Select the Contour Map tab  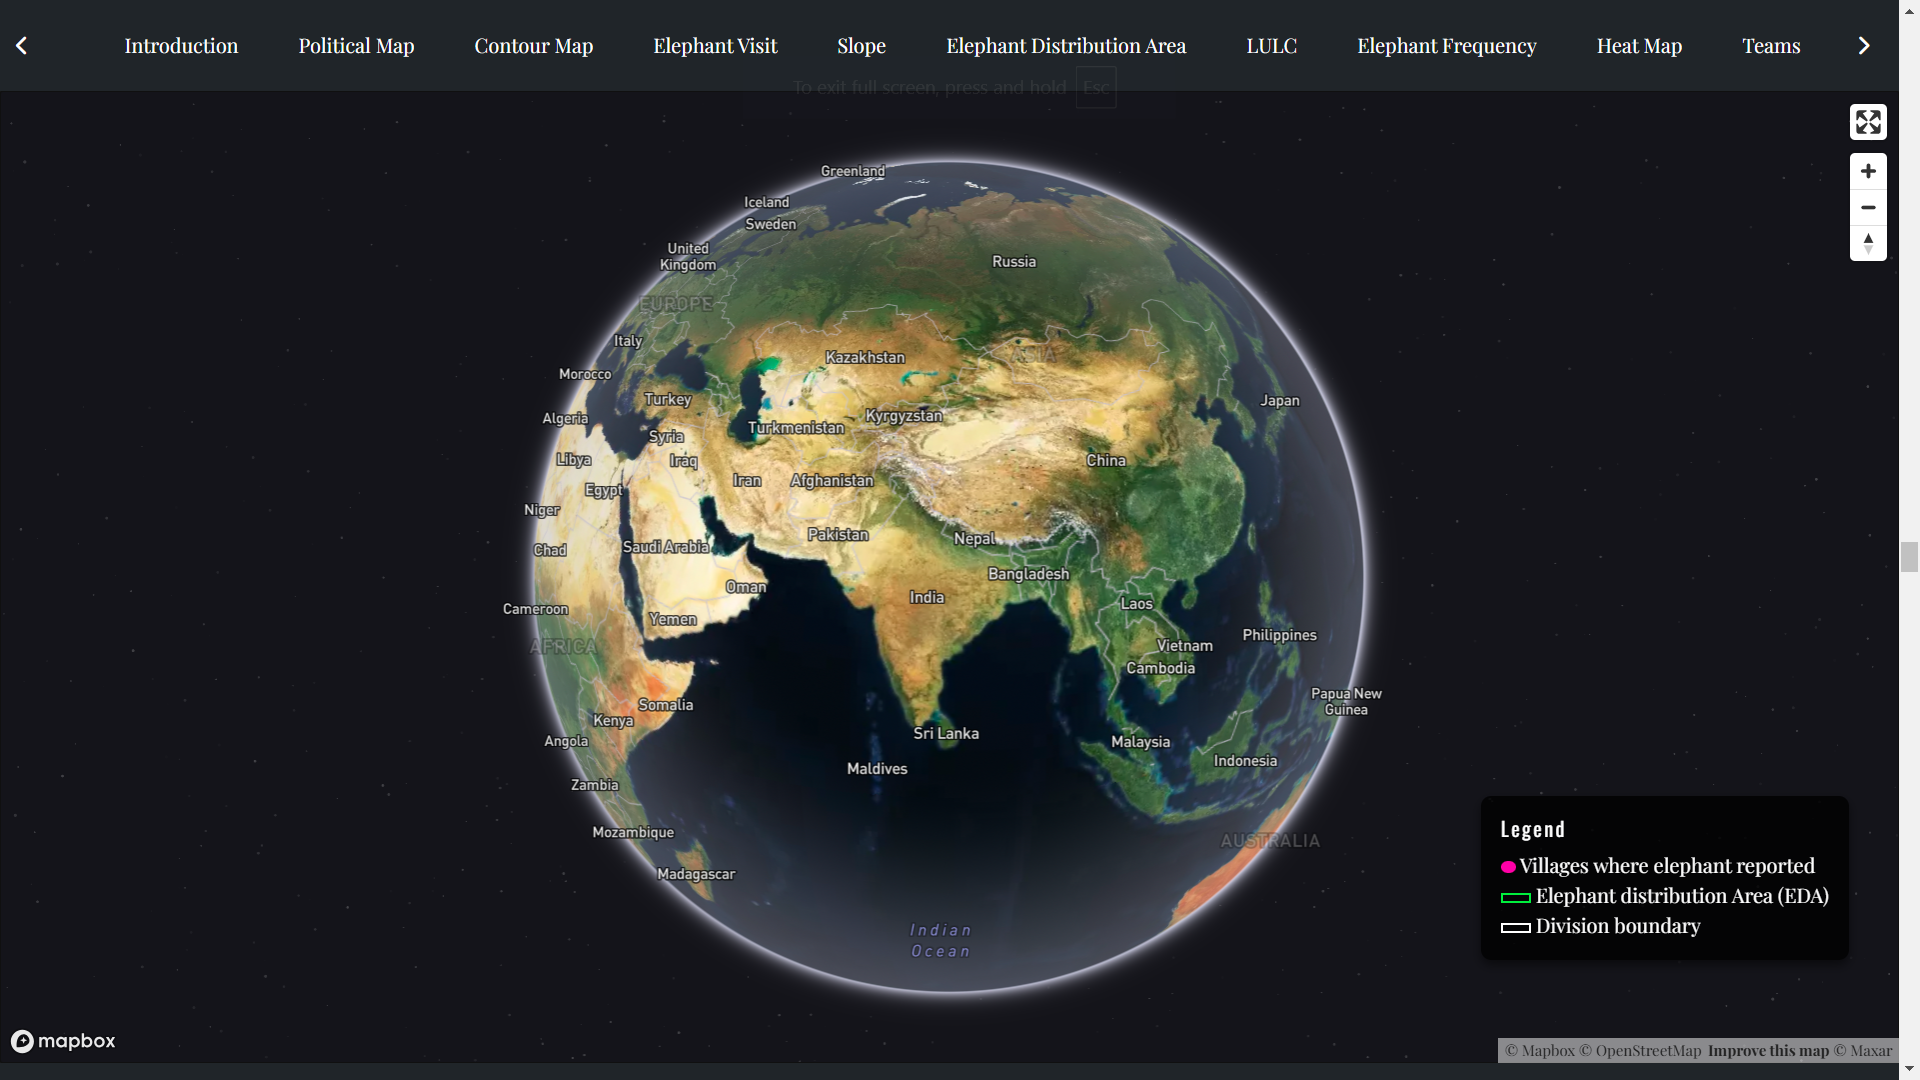click(x=534, y=46)
